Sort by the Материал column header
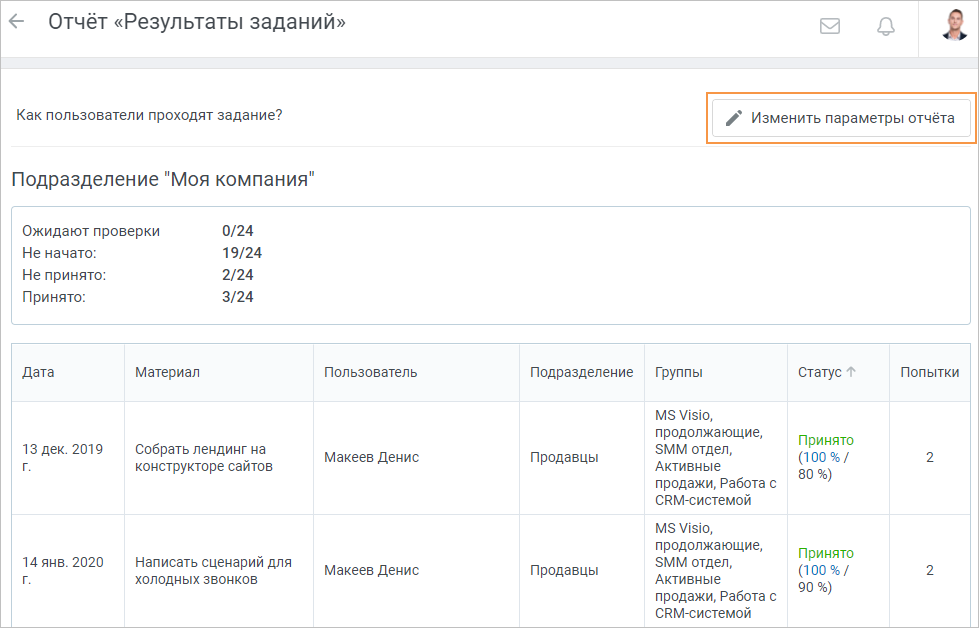979x628 pixels. coord(167,372)
